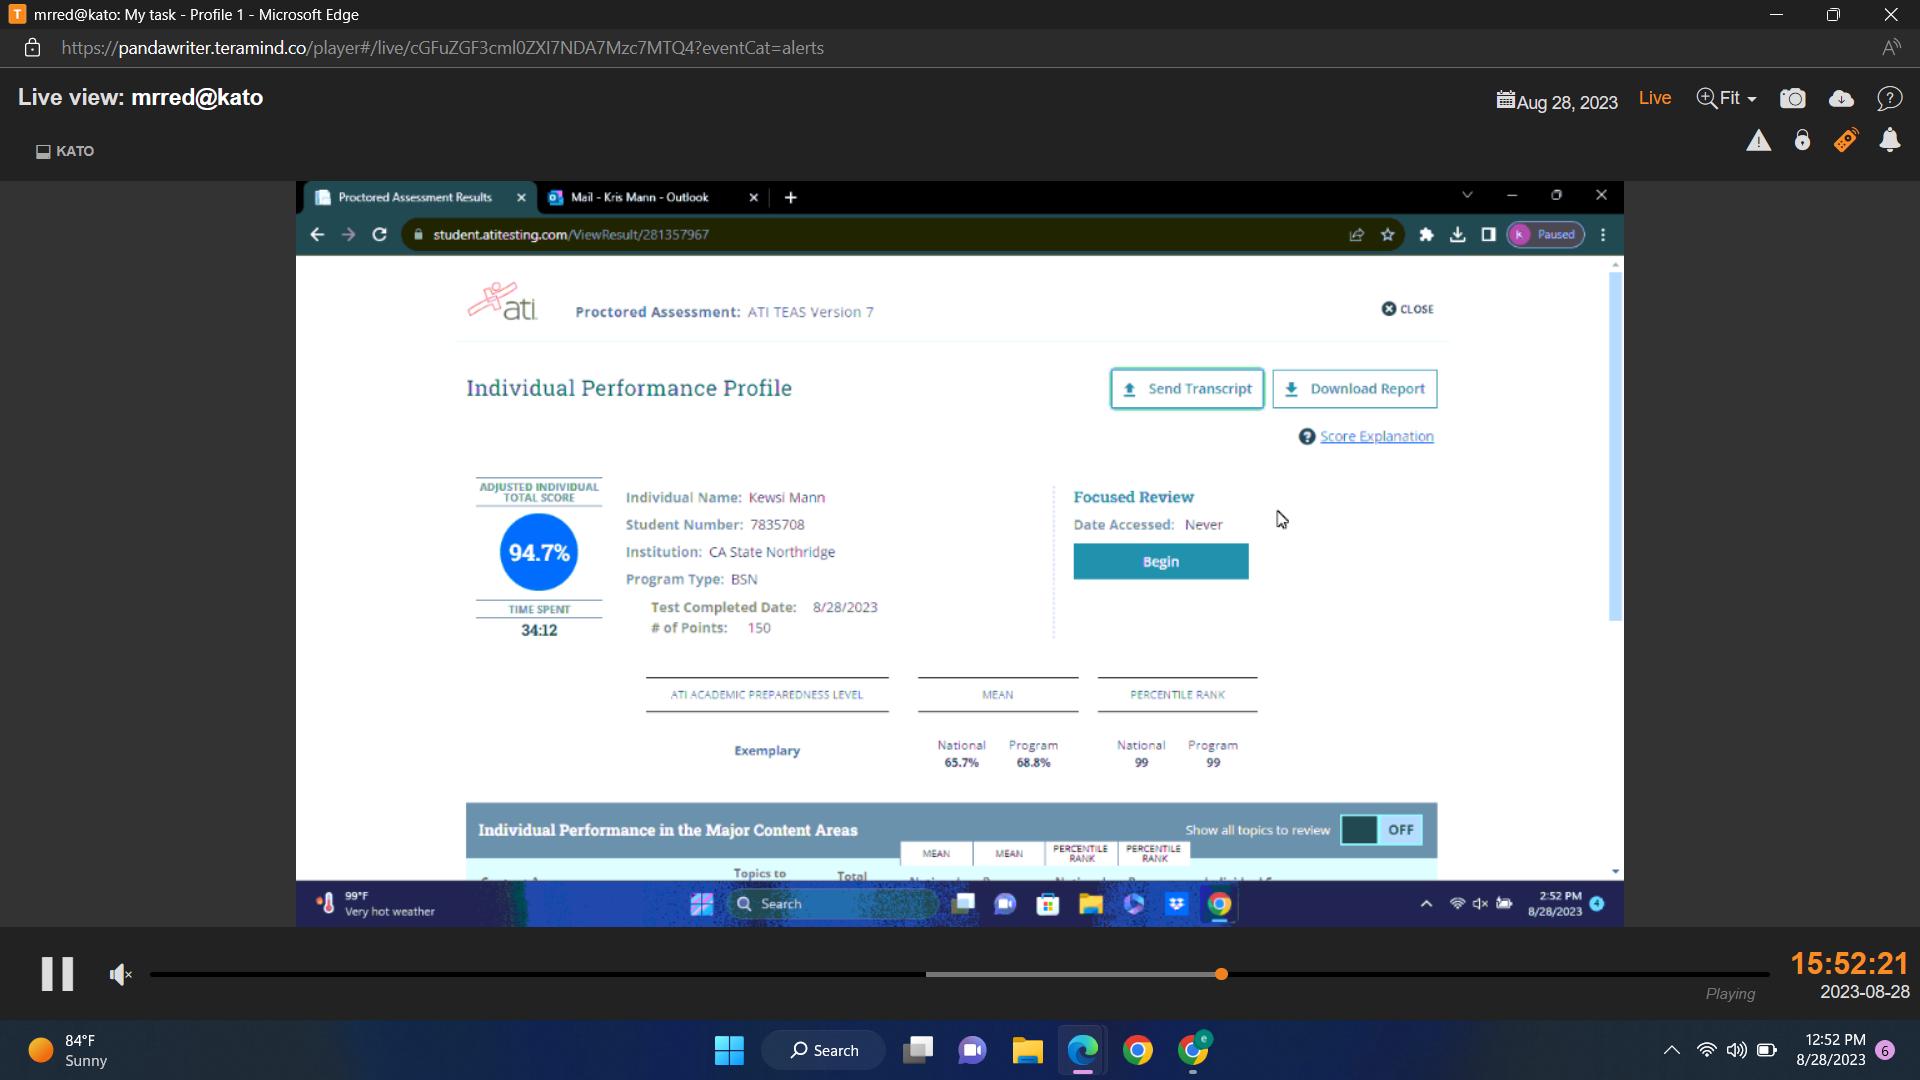Click the Download Report button

click(1354, 389)
